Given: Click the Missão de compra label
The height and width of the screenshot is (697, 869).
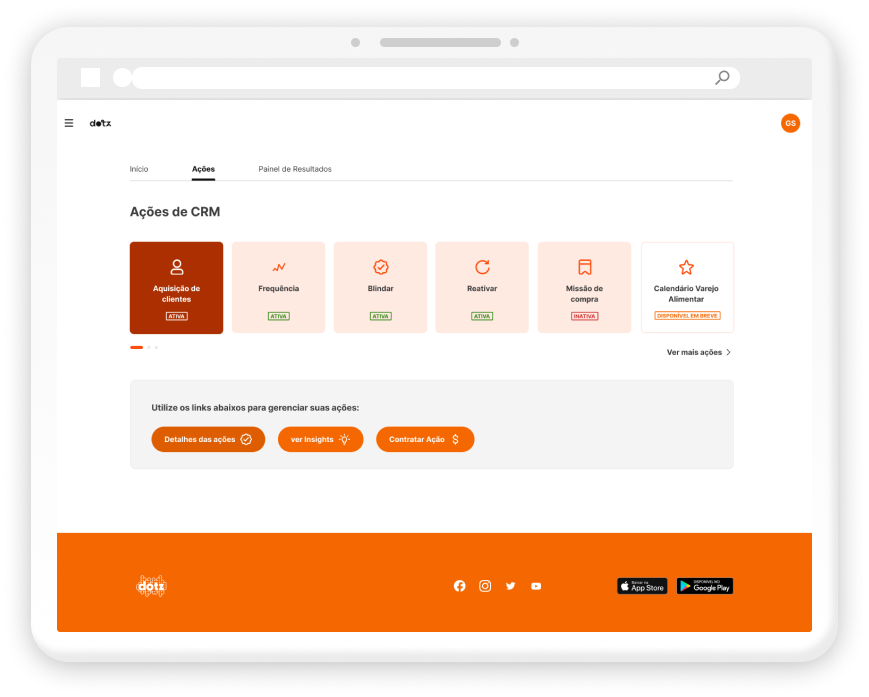Looking at the screenshot, I should point(584,294).
